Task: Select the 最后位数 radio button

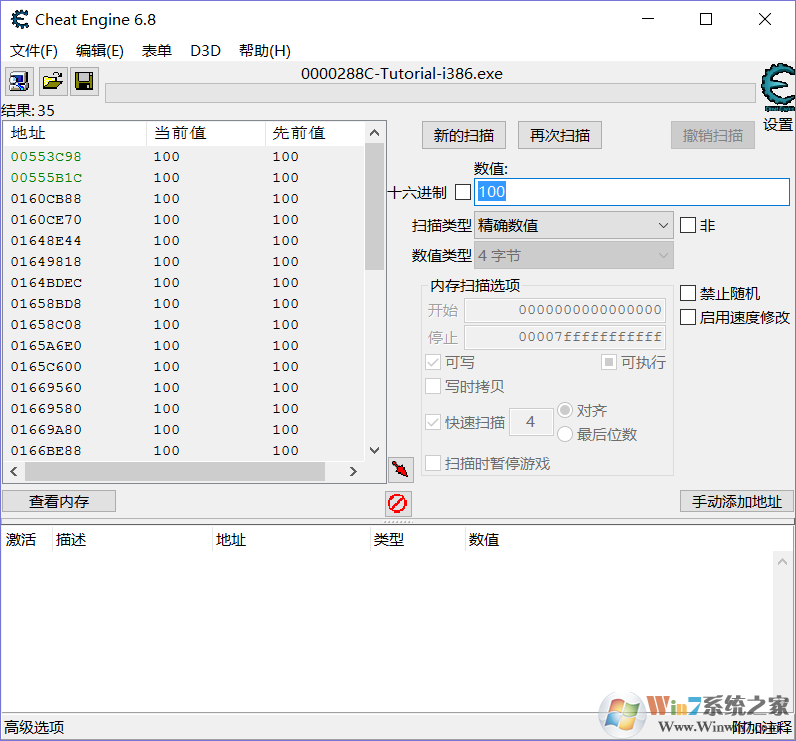Action: tap(565, 434)
